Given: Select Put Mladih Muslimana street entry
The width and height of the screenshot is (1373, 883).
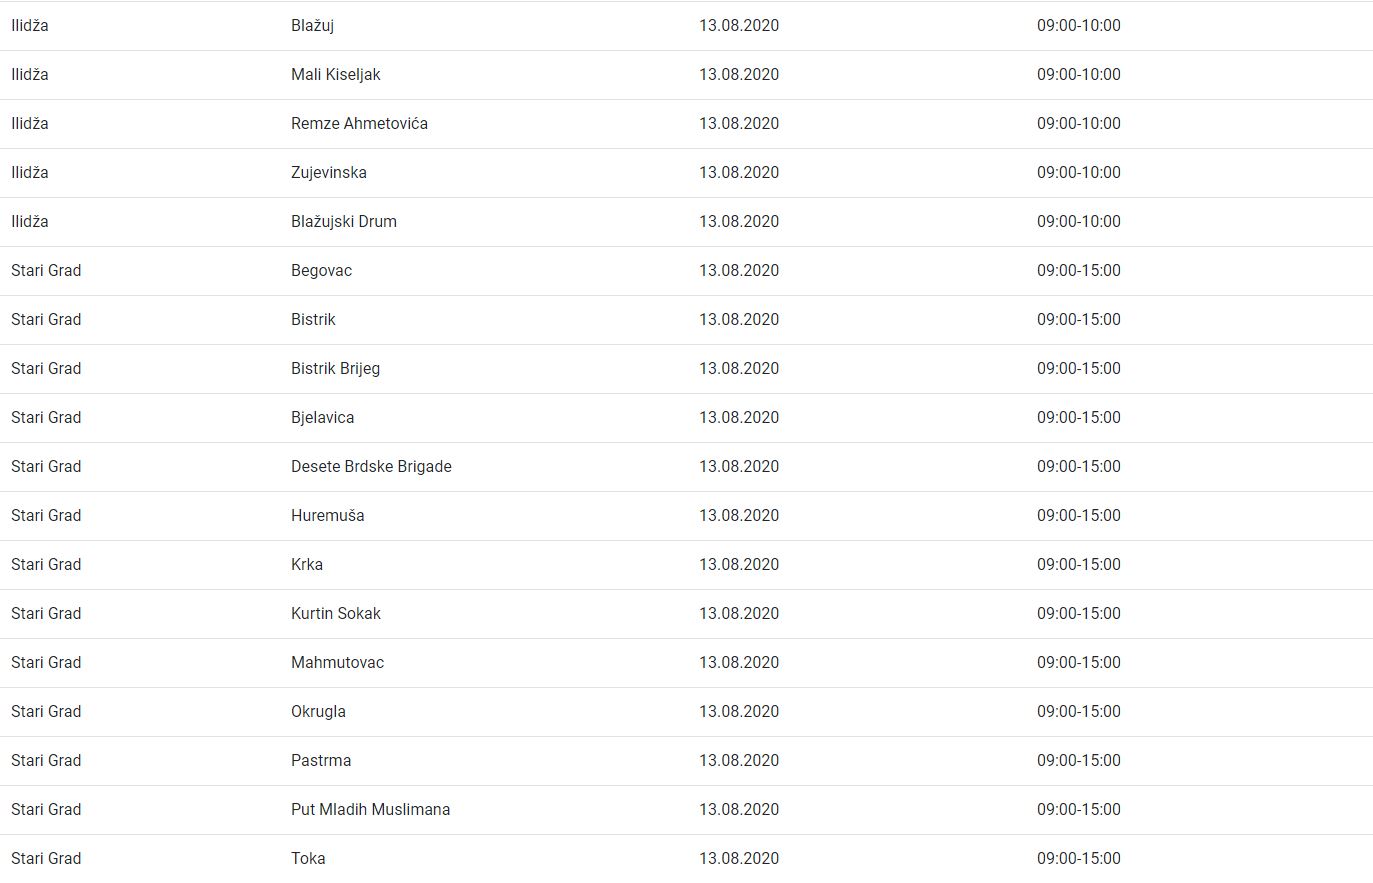Looking at the screenshot, I should click(370, 810).
